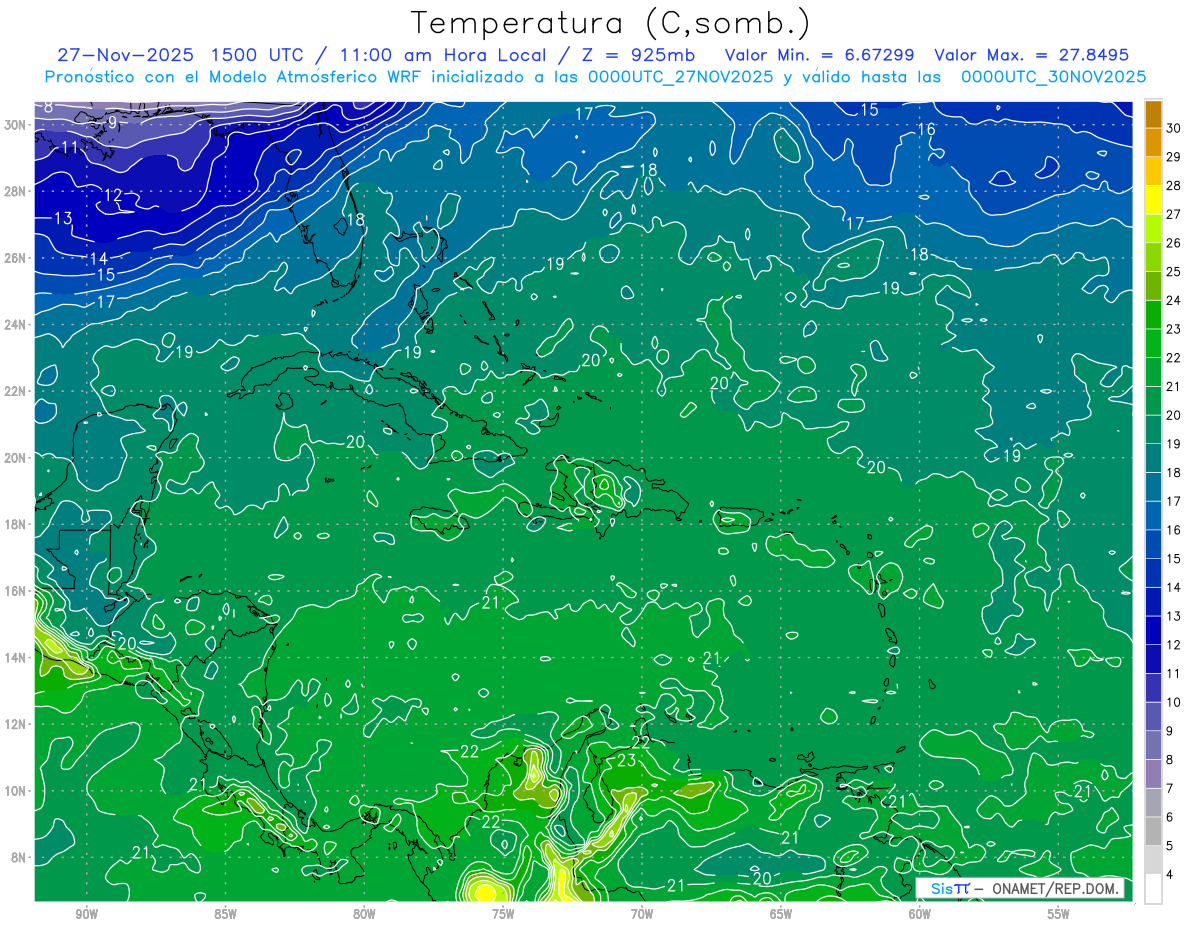The image size is (1200, 927).
Task: Click the "0000UTC_30NOV2025" valid-until text
Action: coord(1053,77)
